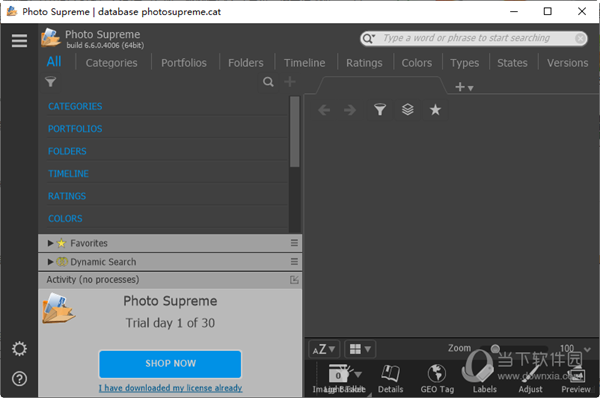Open the hamburger main menu
Image resolution: width=600 pixels, height=398 pixels.
(x=19, y=41)
